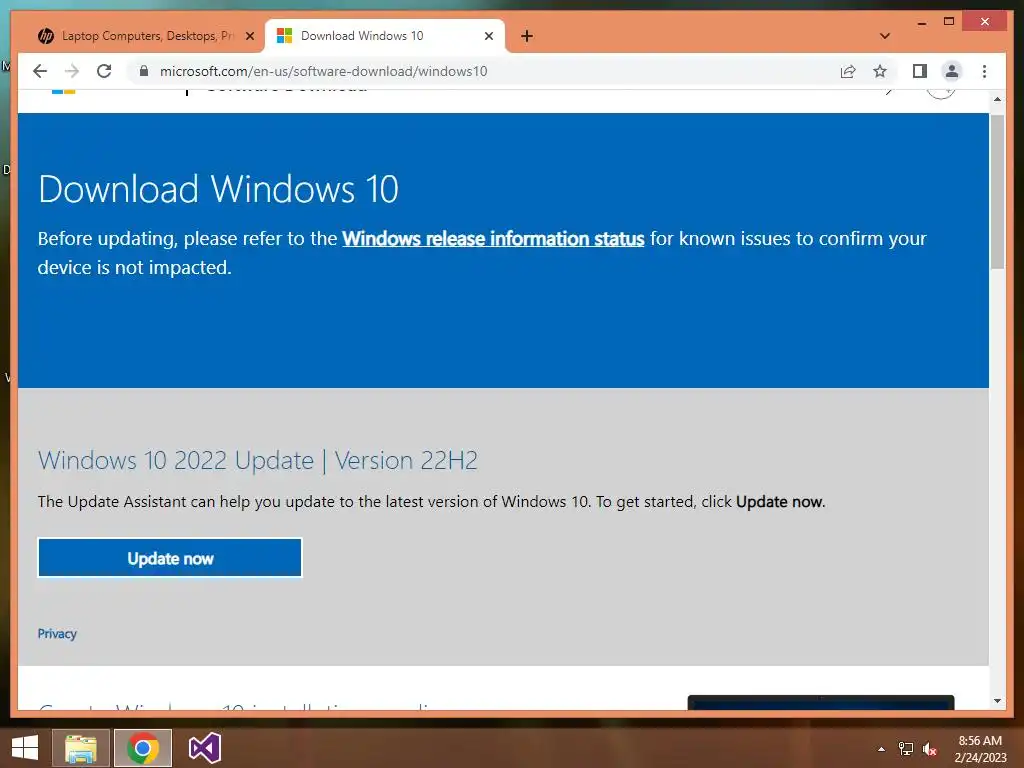Click the page scrollbar thumb
1024x768 pixels.
[x=997, y=191]
